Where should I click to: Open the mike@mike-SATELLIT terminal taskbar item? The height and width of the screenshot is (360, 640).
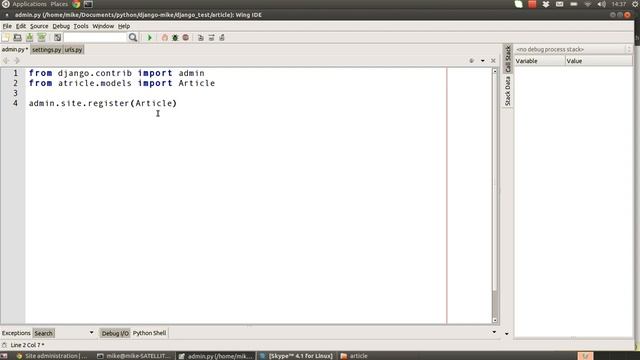[x=133, y=356]
